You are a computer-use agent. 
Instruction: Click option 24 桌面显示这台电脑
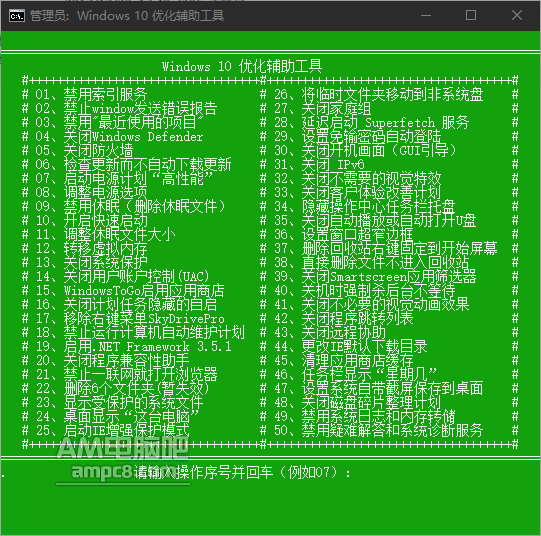[x=117, y=417]
